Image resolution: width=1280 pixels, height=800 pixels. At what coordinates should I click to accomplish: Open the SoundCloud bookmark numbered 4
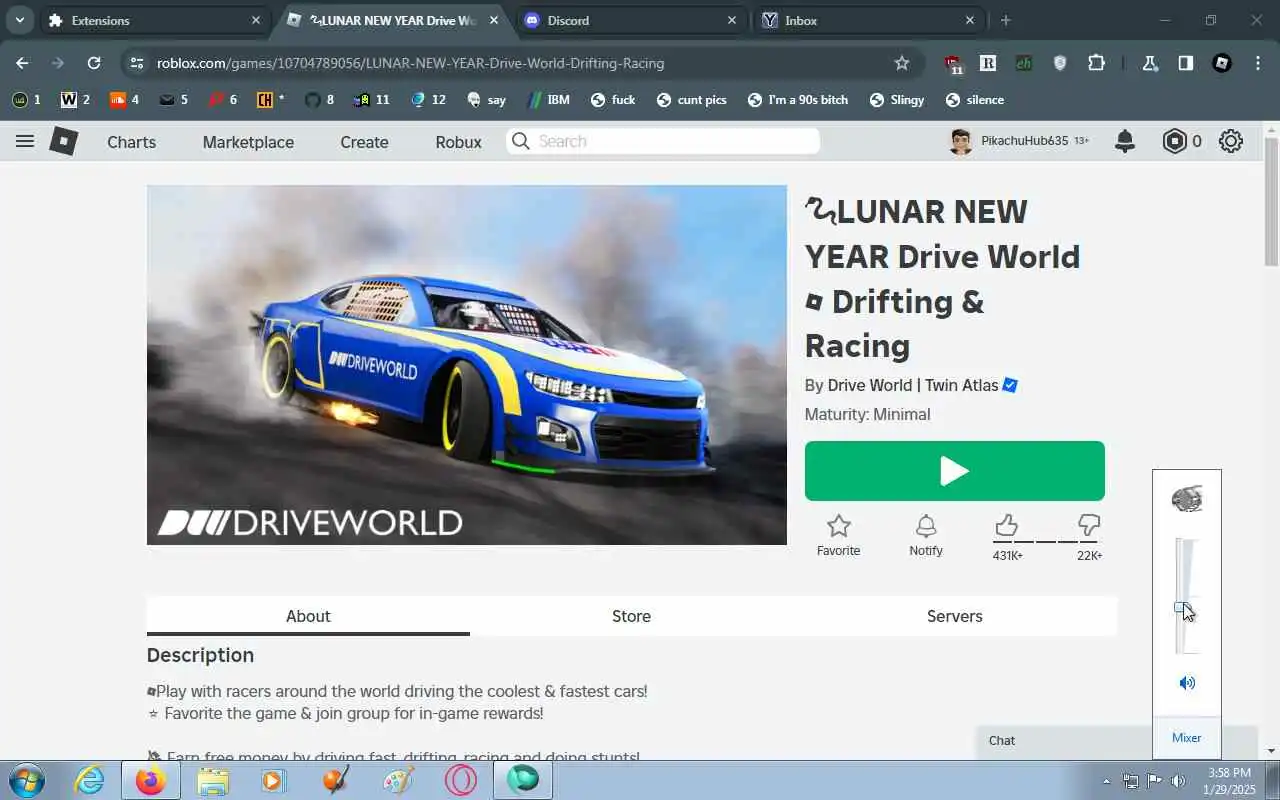[x=124, y=100]
